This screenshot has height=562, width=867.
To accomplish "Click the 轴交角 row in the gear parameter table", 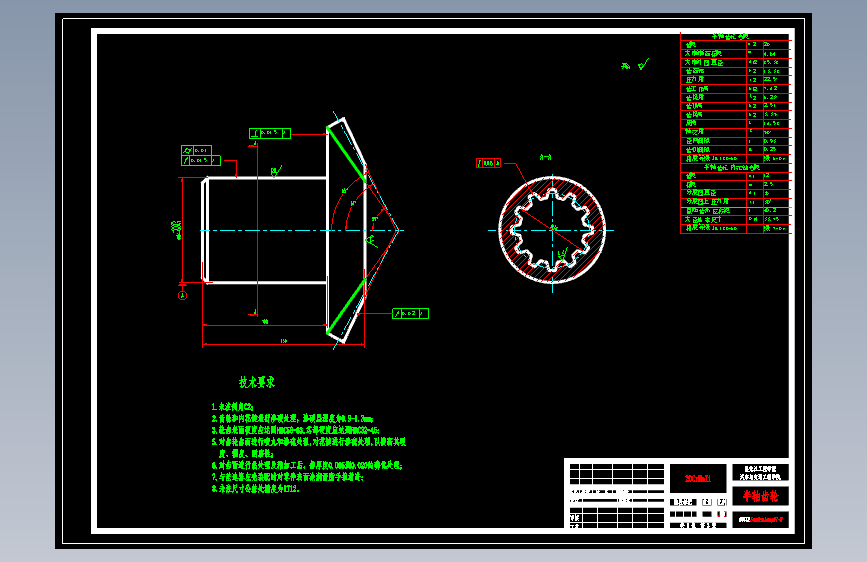I will (x=735, y=132).
